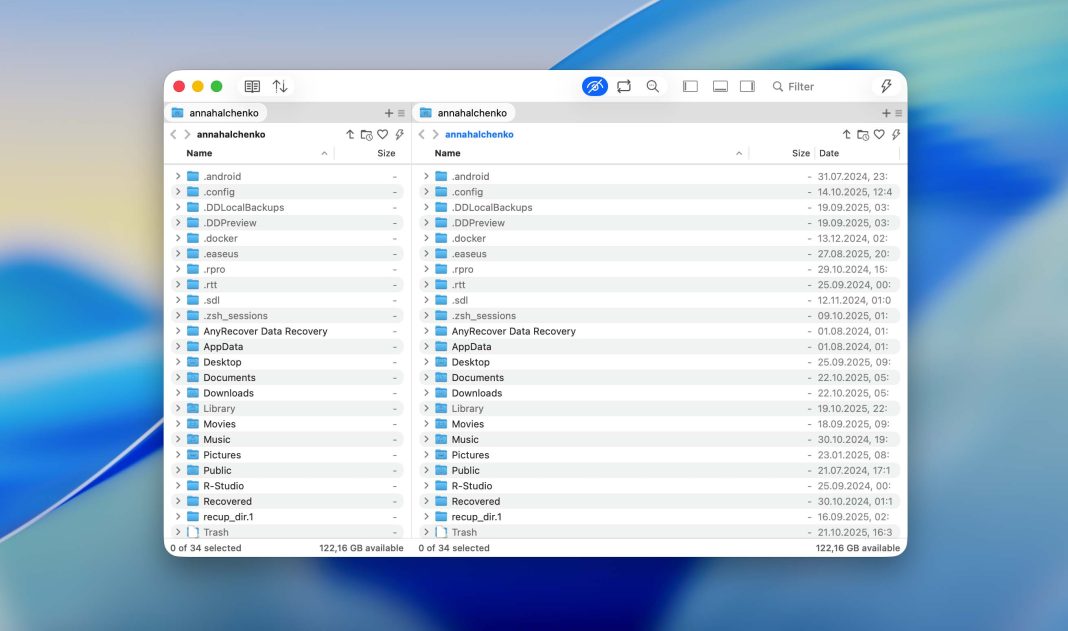Expand the .android folder in the left pane
This screenshot has height=631, width=1068.
(180, 176)
